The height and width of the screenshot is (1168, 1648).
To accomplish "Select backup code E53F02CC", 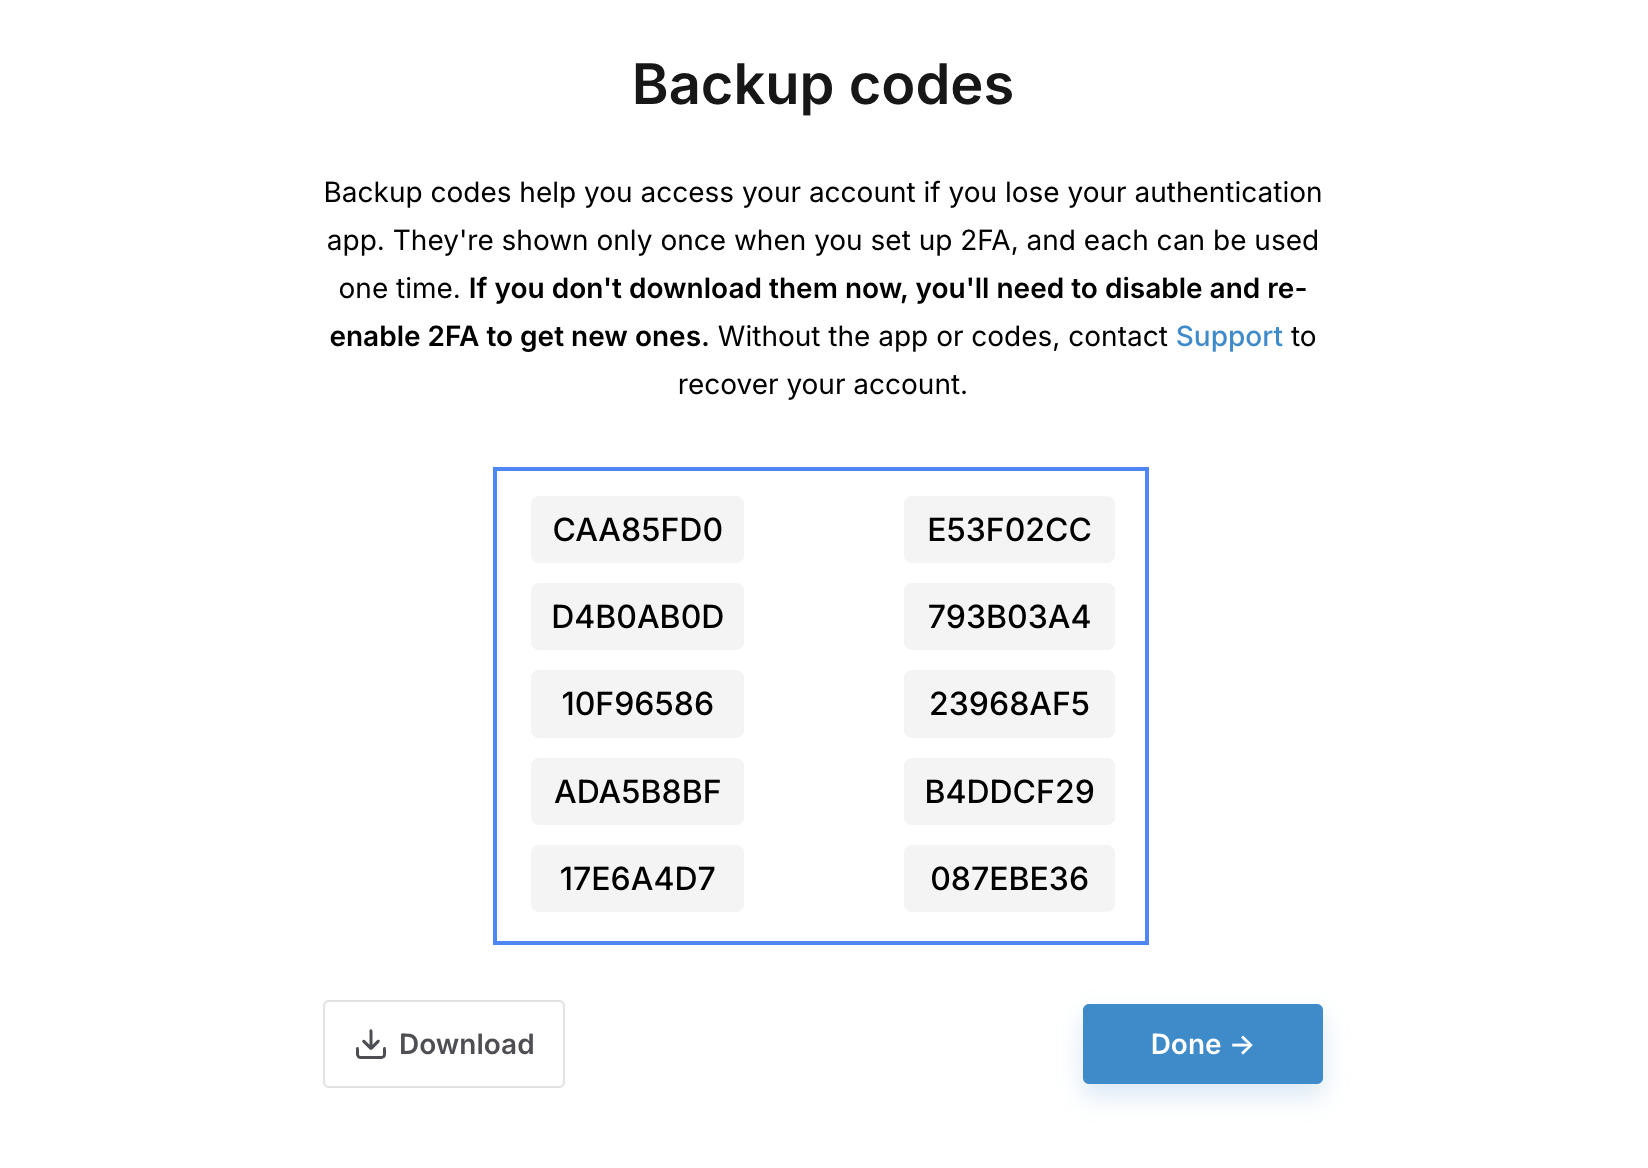I will [1009, 530].
